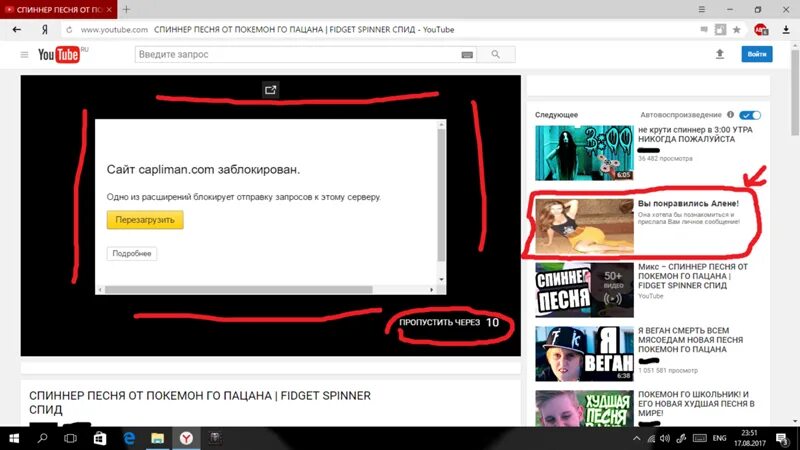Open File Explorer from taskbar

click(158, 438)
